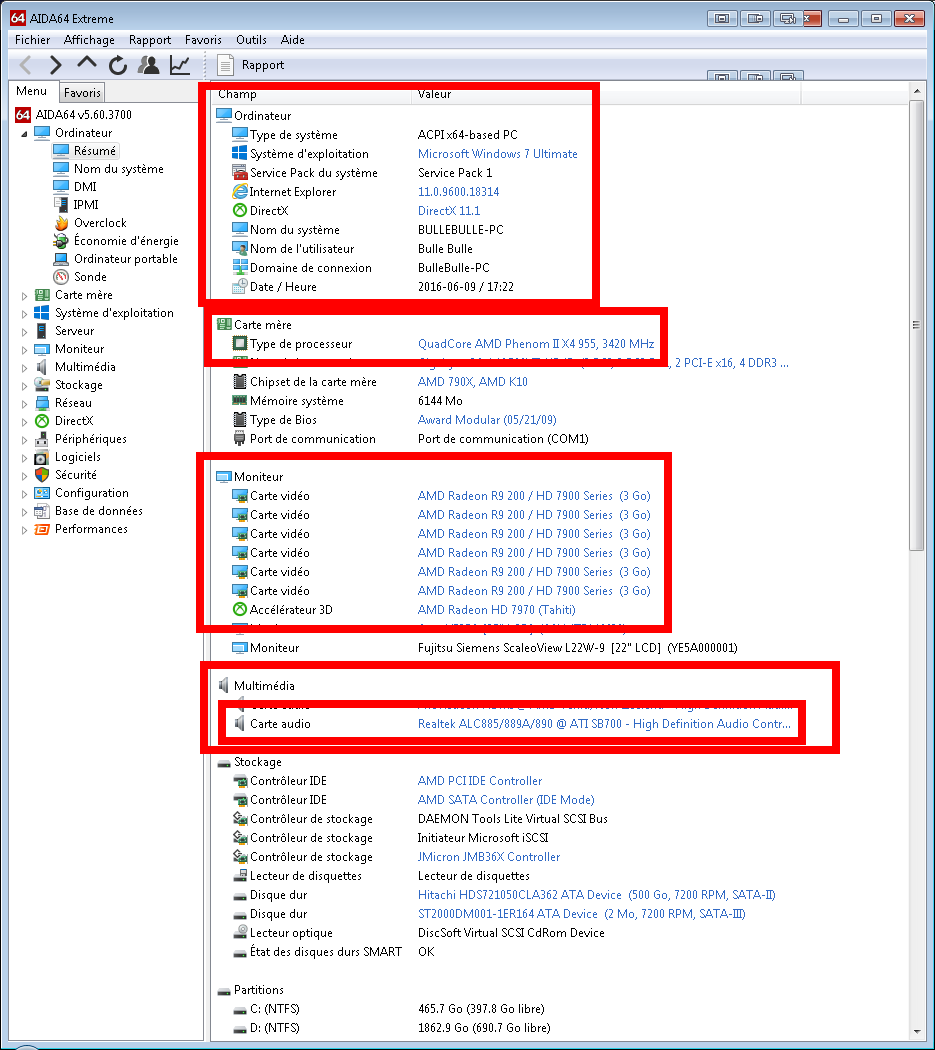Click the QuadCore AMD Phenom II link
Screen dimensions: 935x1050
[x=535, y=344]
